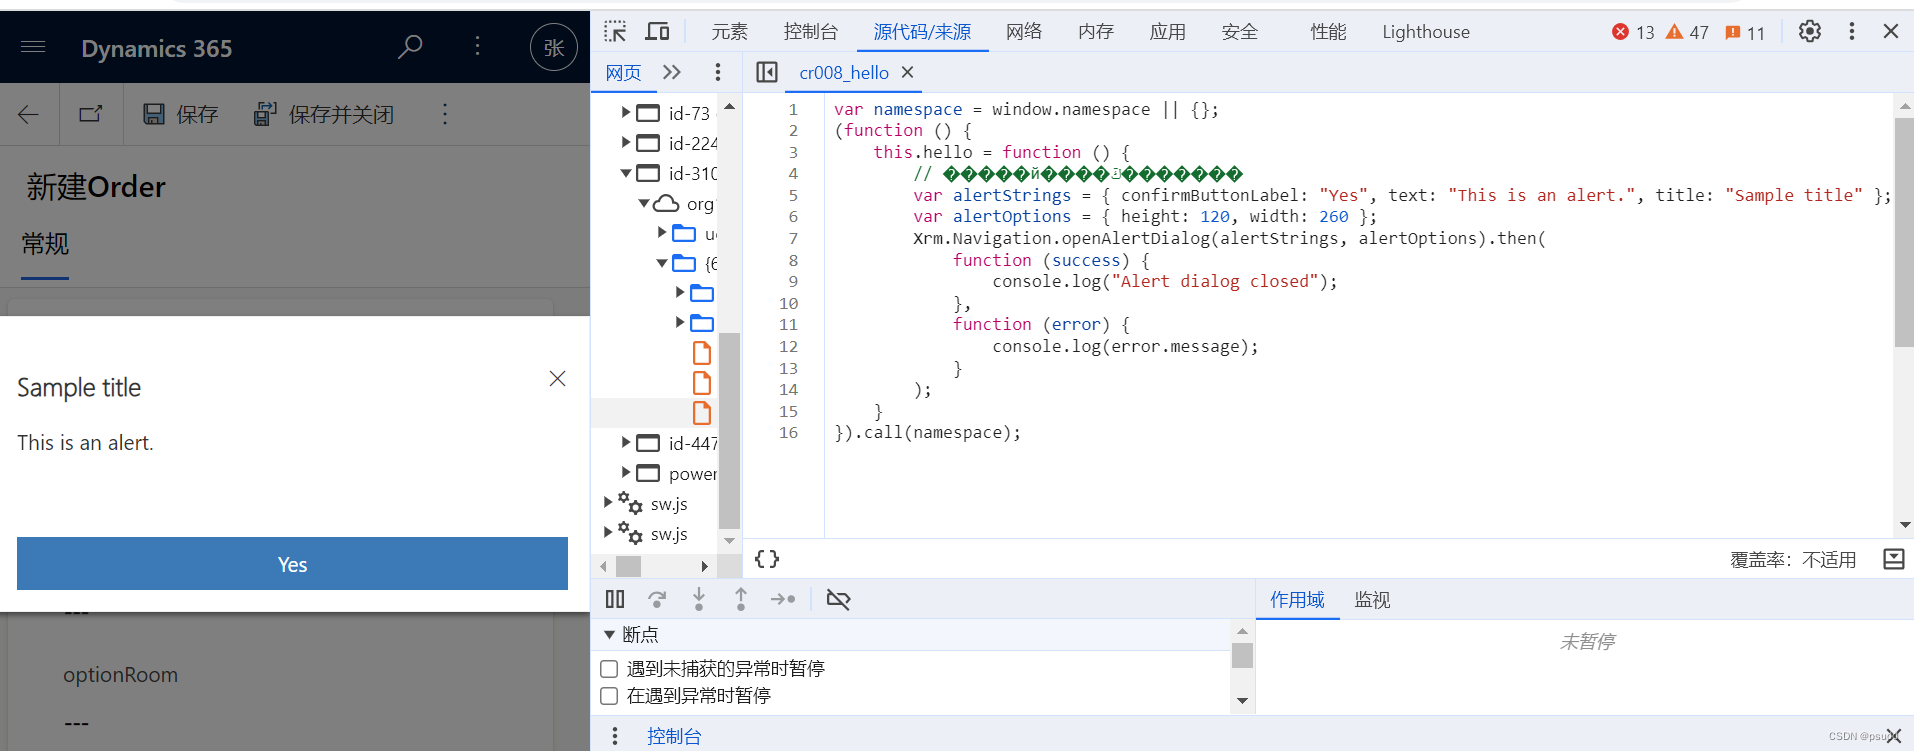Select the 网页 navigator tab

pos(624,73)
